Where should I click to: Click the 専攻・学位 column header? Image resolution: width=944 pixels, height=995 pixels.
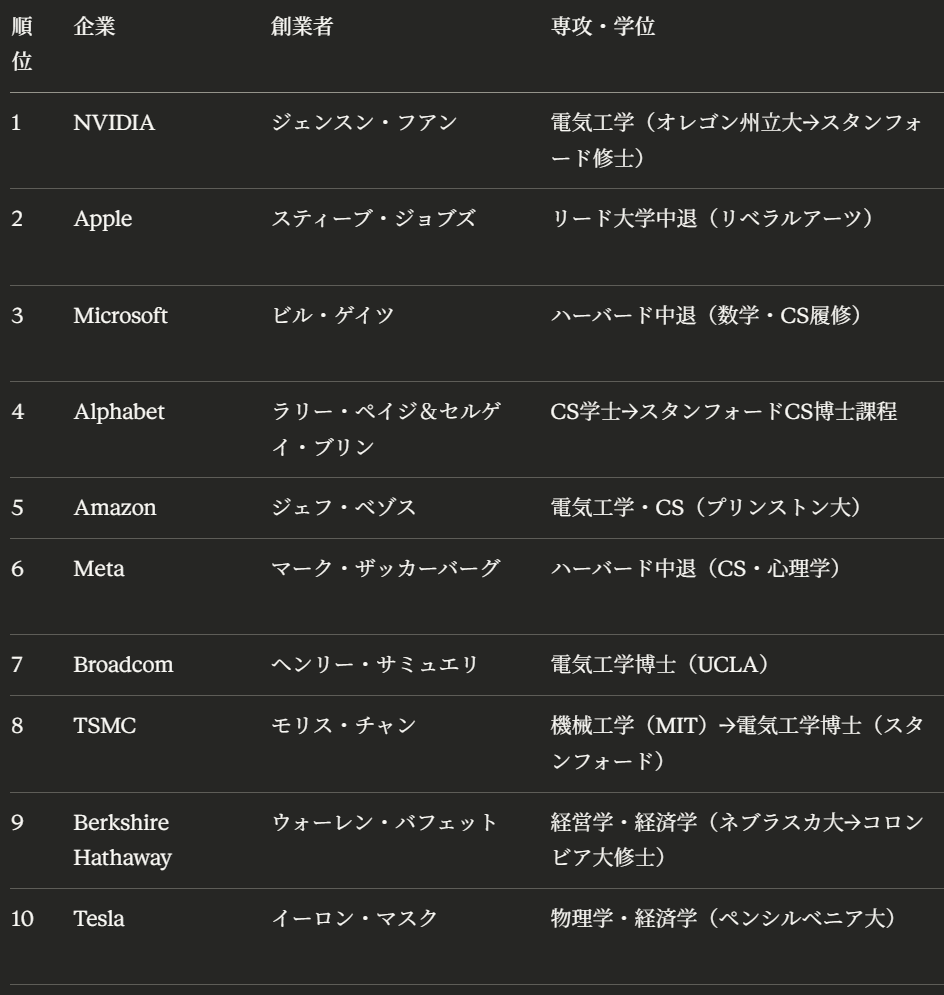(603, 28)
